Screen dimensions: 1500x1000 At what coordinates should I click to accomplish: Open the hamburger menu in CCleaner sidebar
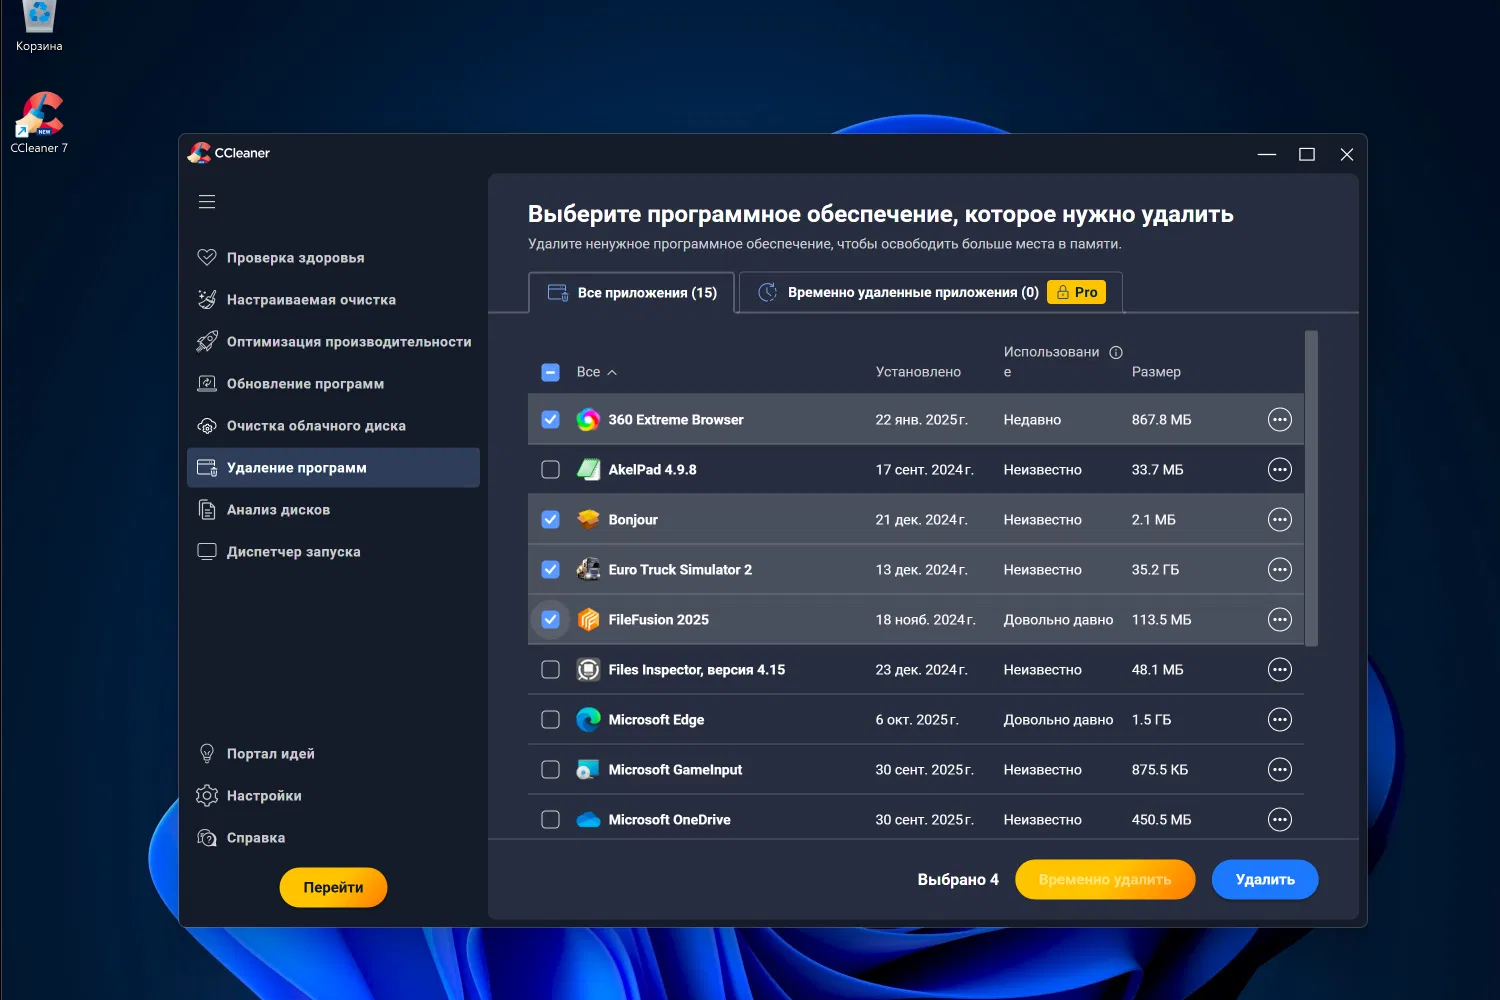[x=207, y=202]
